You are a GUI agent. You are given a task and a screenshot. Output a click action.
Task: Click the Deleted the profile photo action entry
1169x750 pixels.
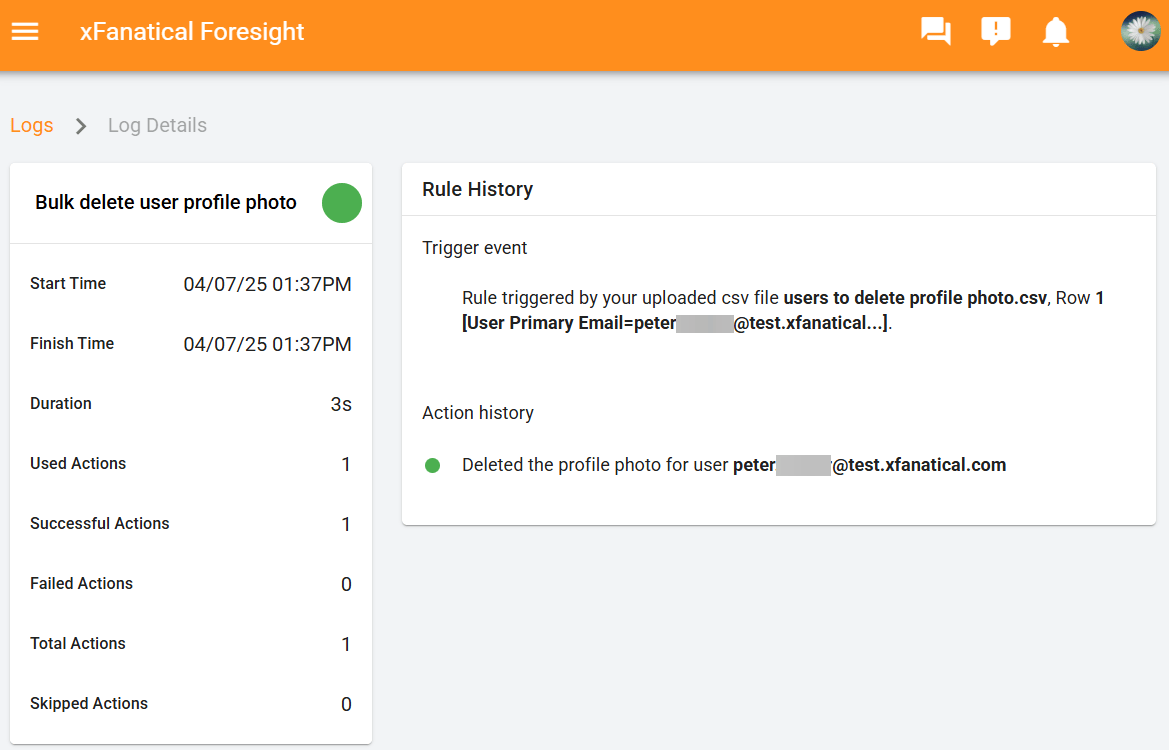pos(734,465)
